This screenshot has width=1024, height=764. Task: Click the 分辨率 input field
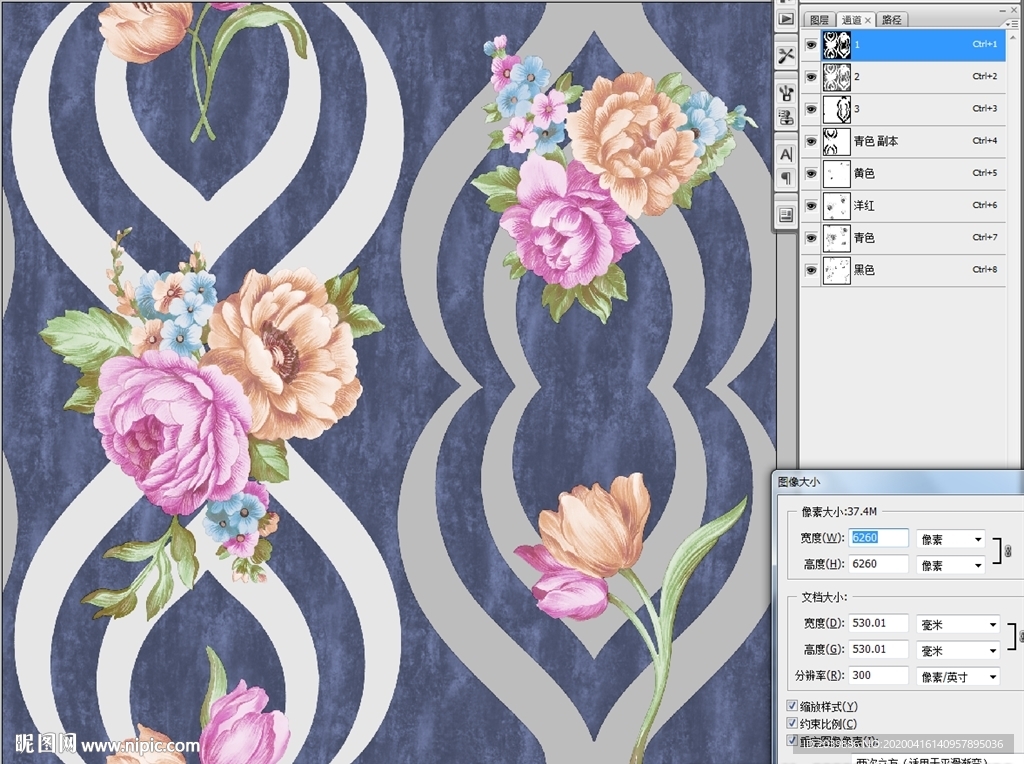point(878,676)
